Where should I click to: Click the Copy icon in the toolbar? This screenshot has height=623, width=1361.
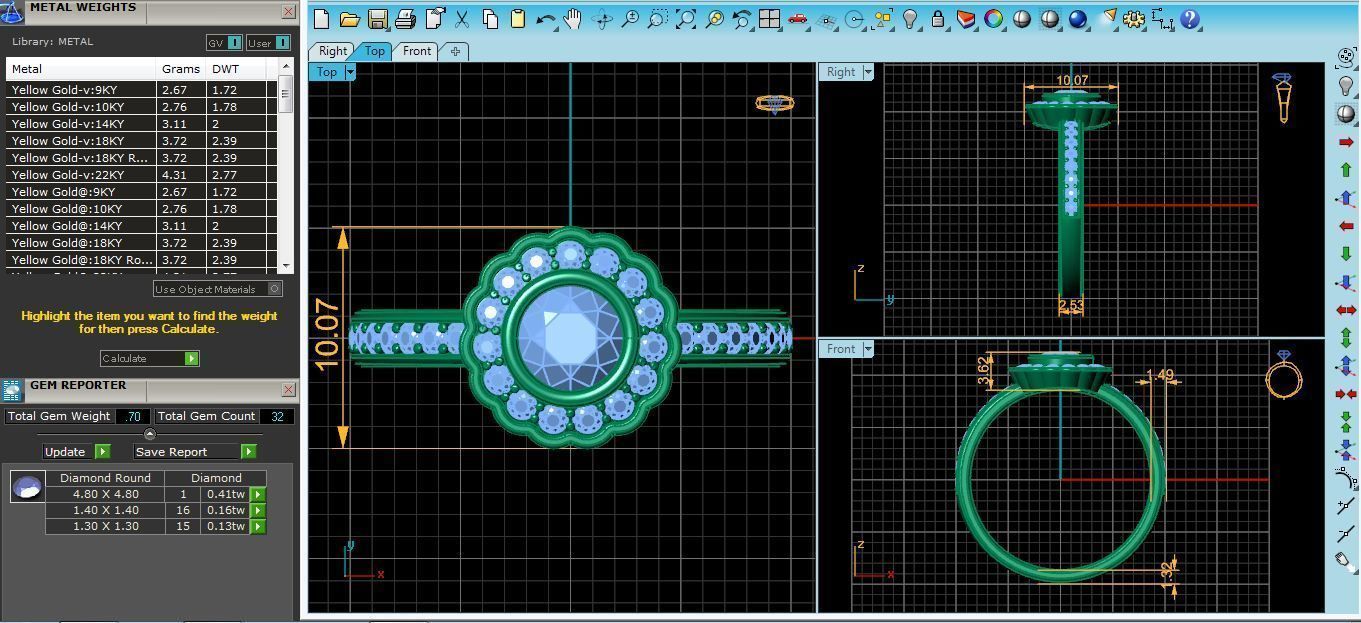coord(490,19)
